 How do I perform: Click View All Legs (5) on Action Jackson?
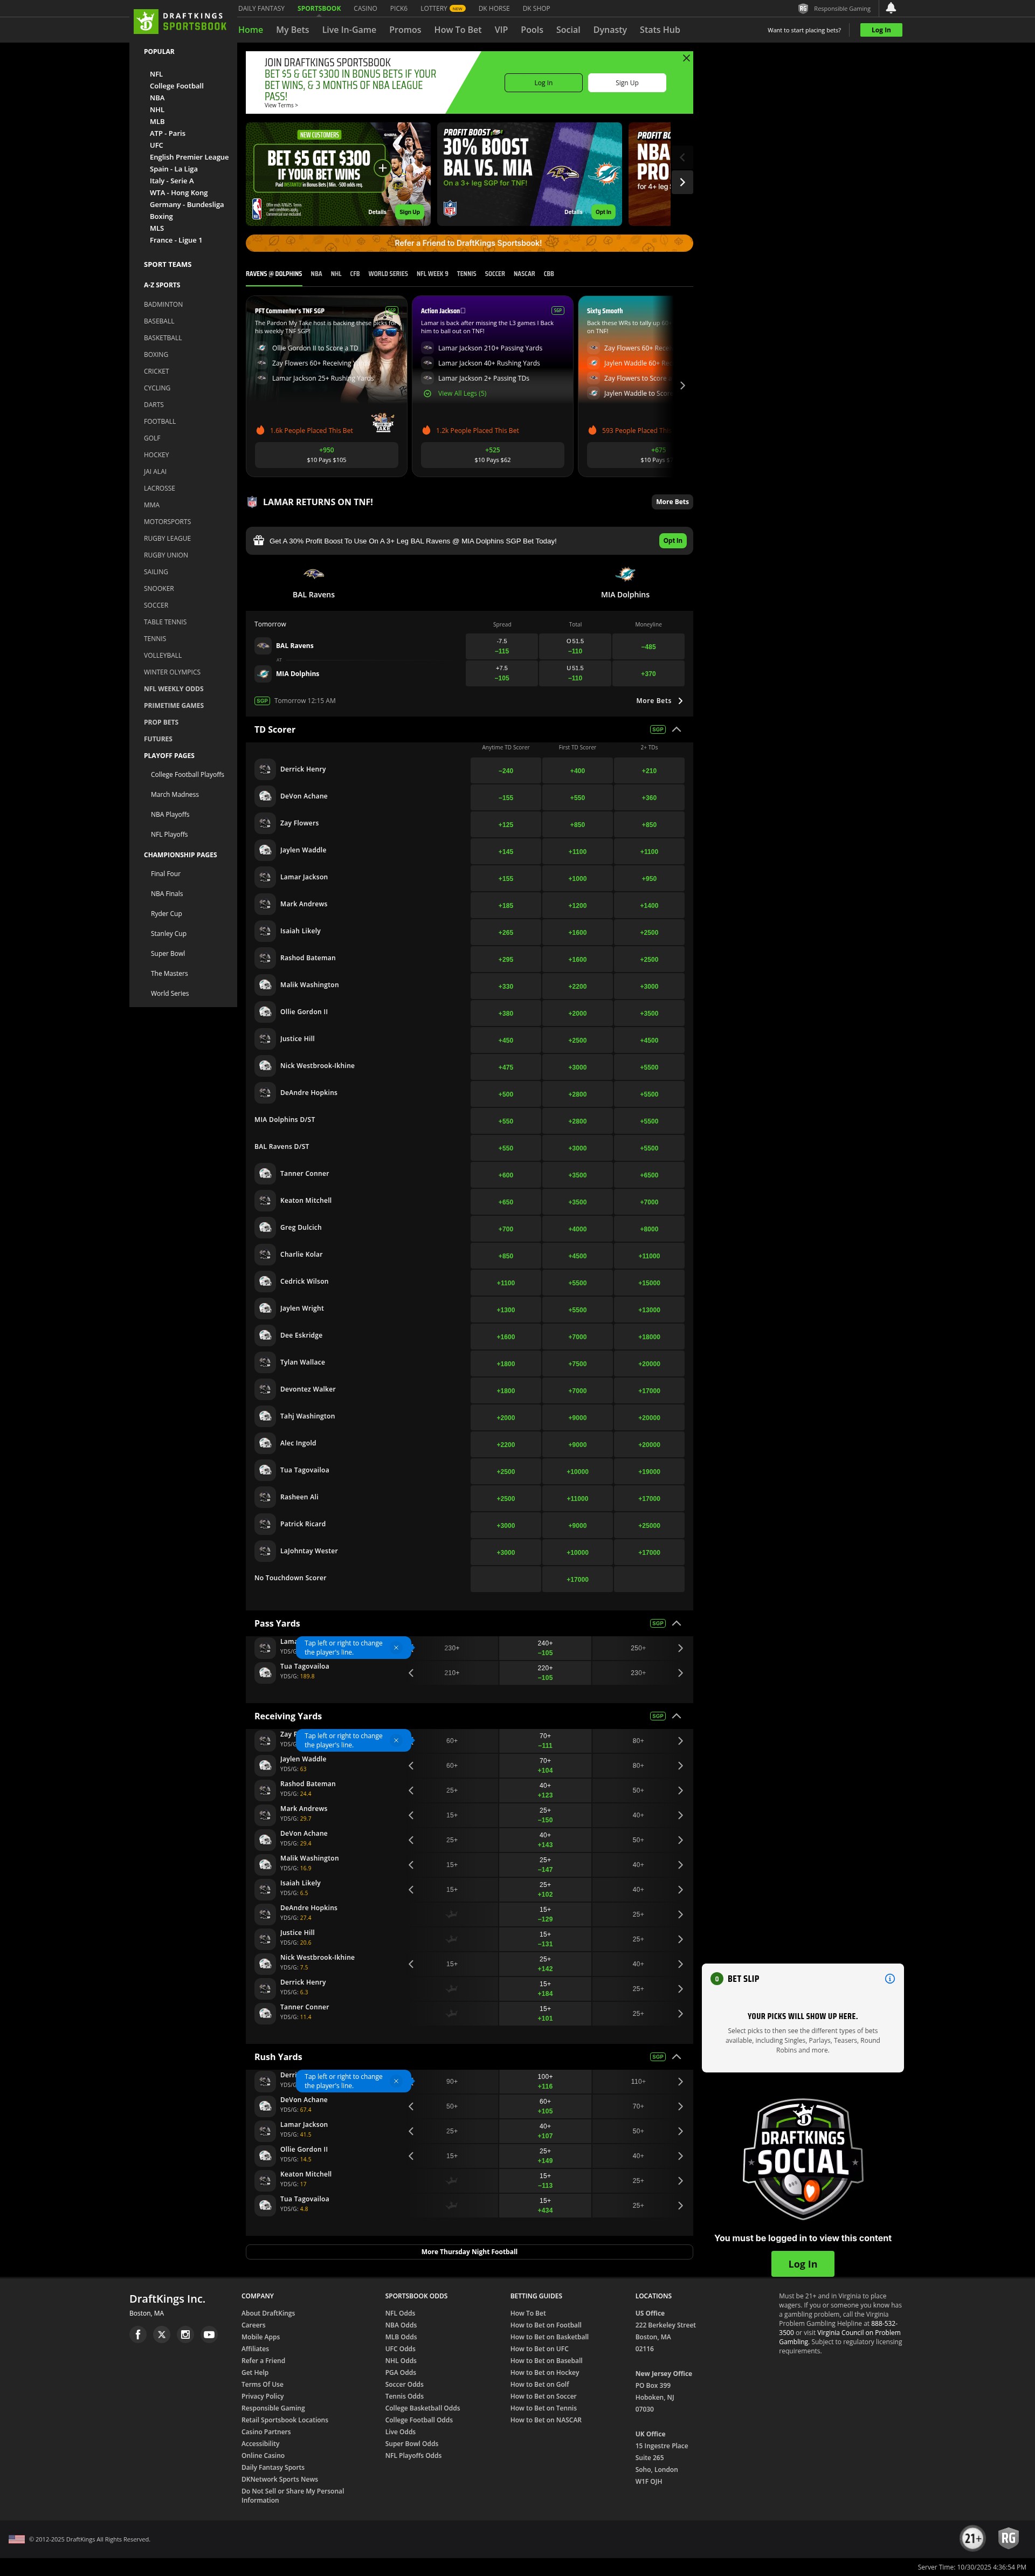(461, 393)
